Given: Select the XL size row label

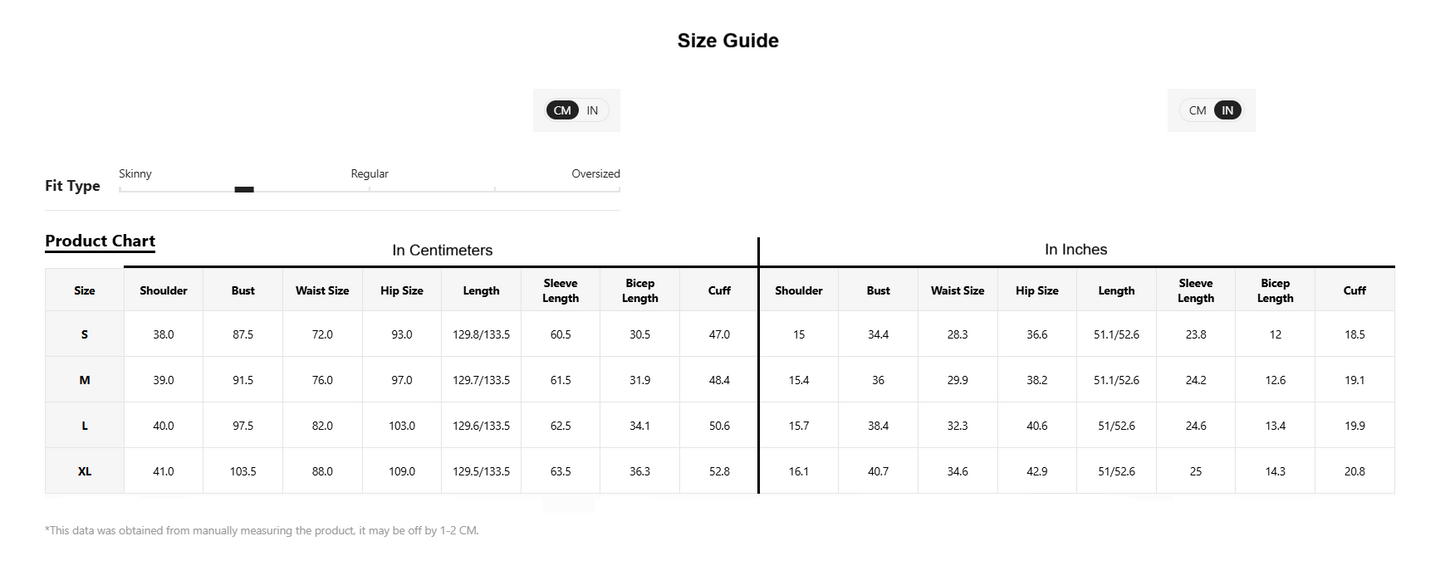Looking at the screenshot, I should coord(85,471).
